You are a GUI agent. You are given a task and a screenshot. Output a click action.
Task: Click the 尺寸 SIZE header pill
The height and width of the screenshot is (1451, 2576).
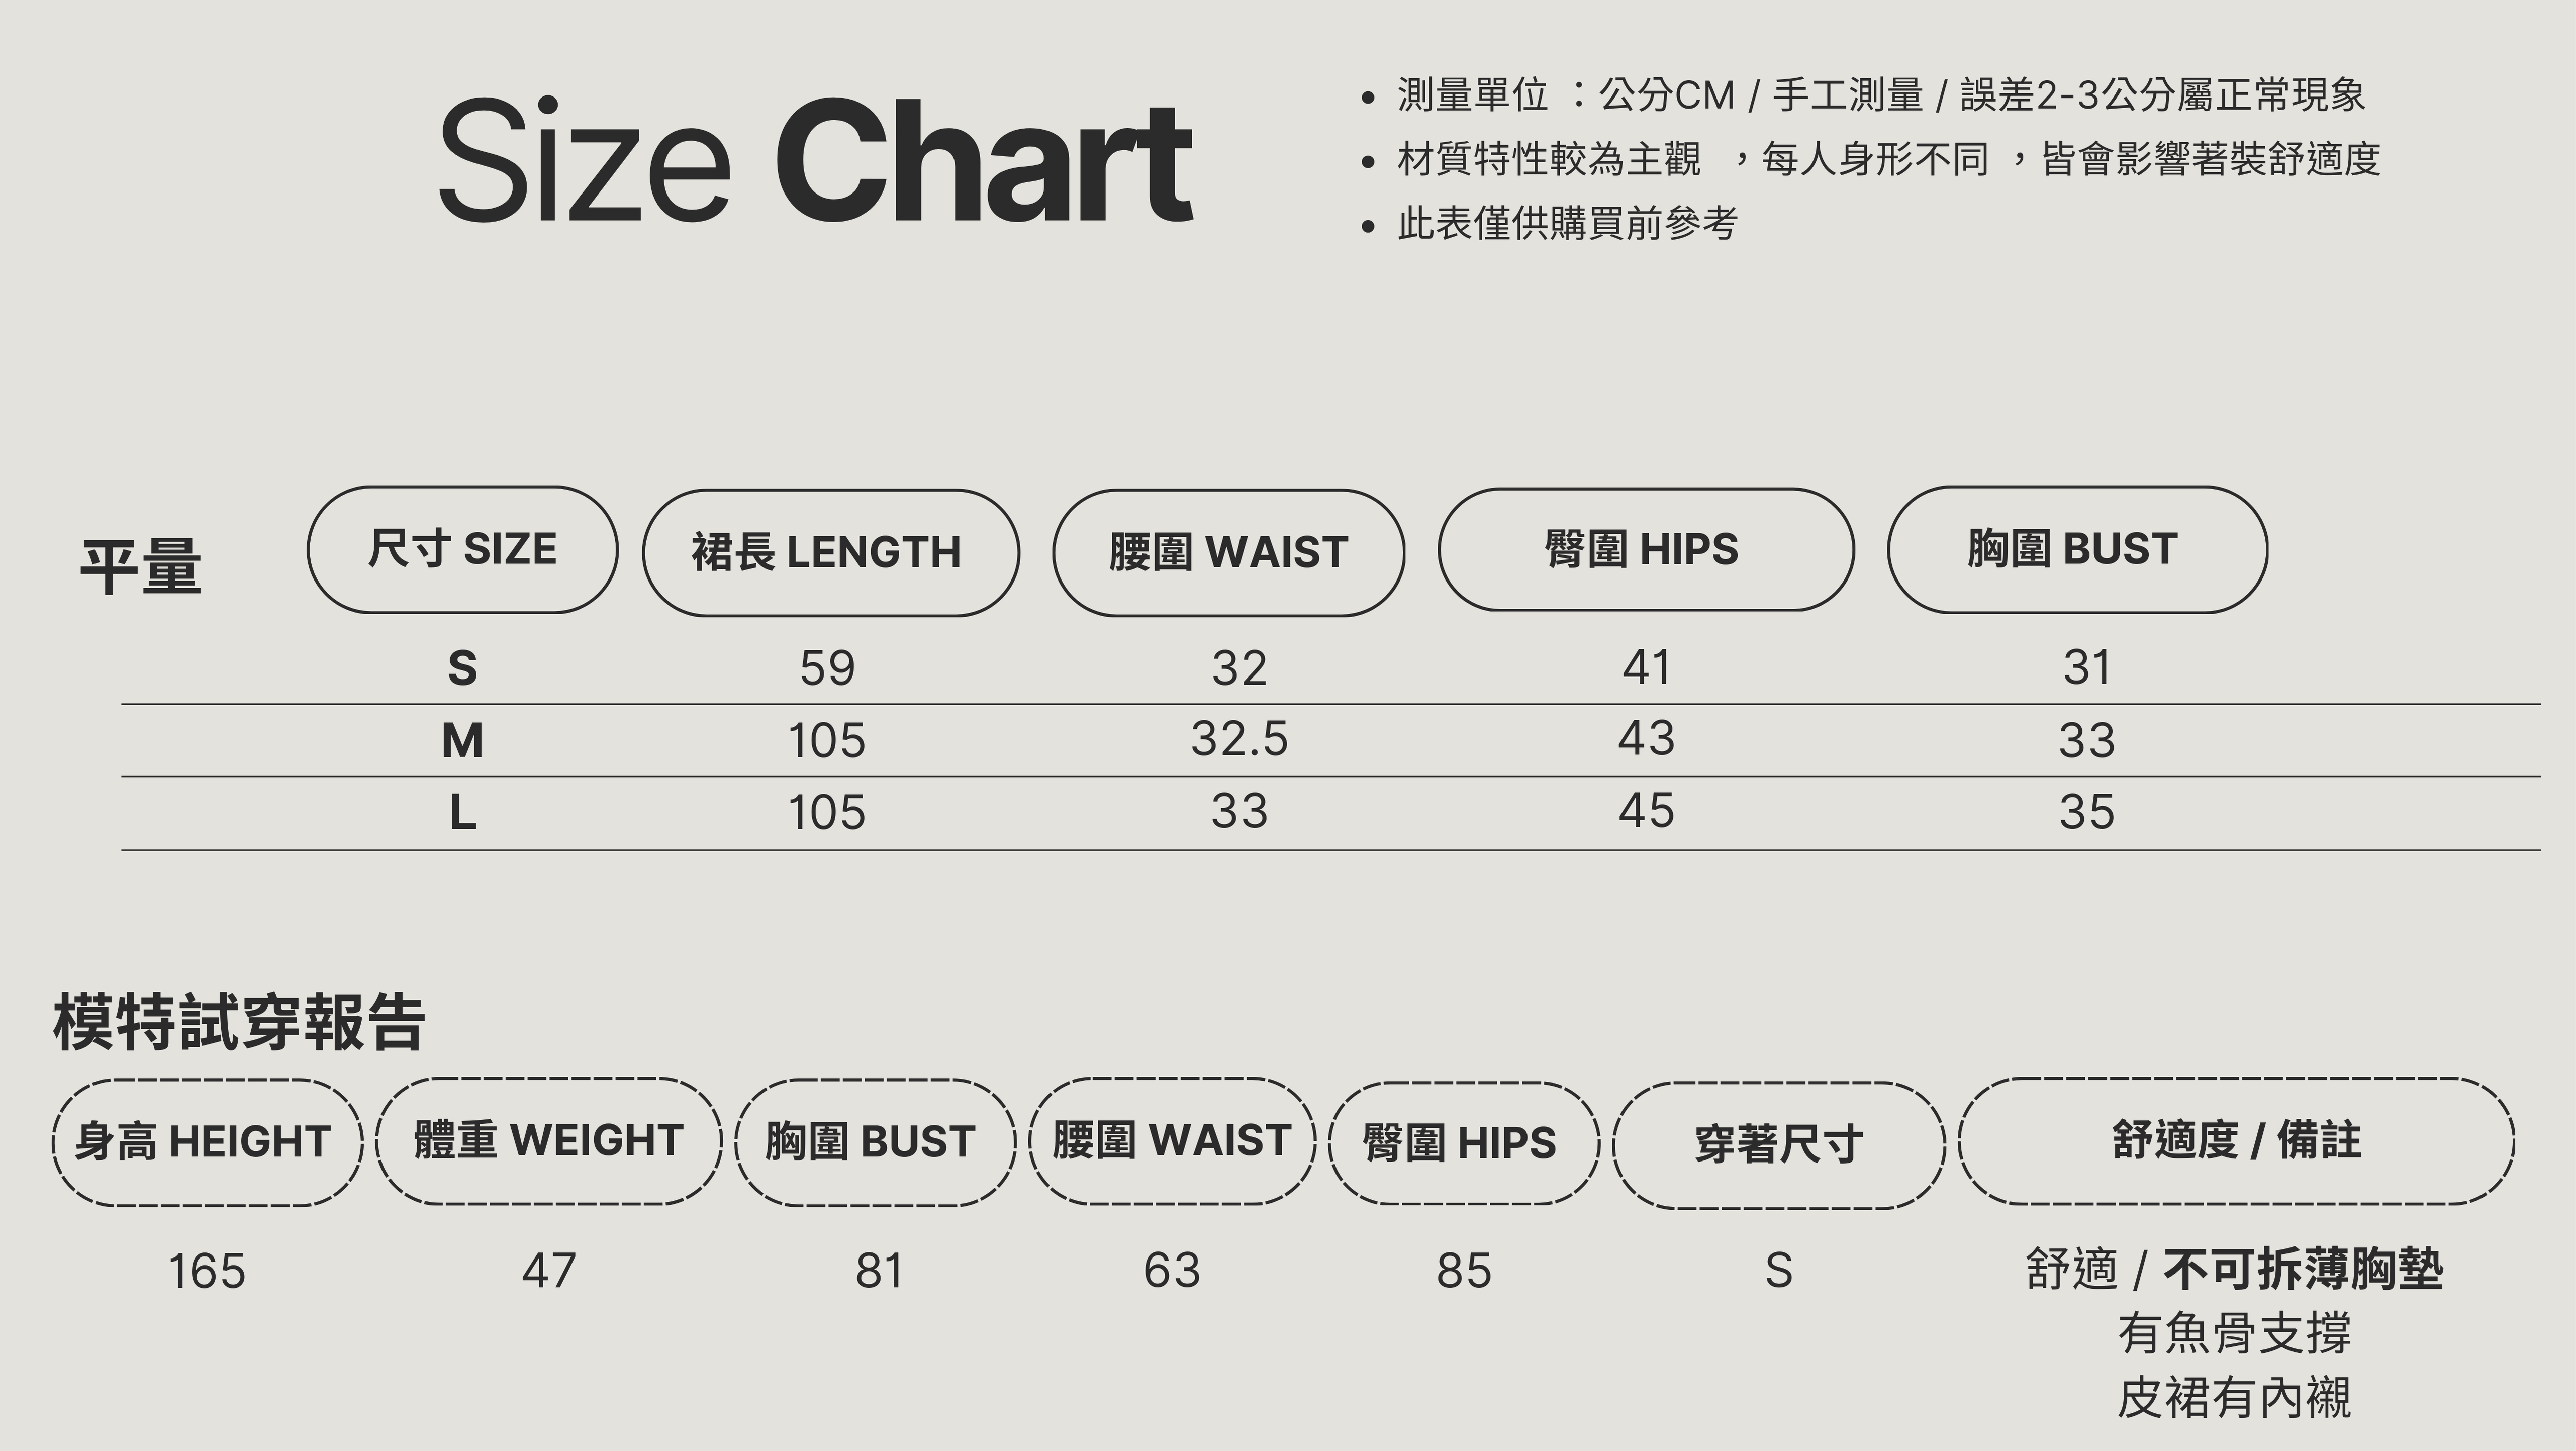click(462, 550)
